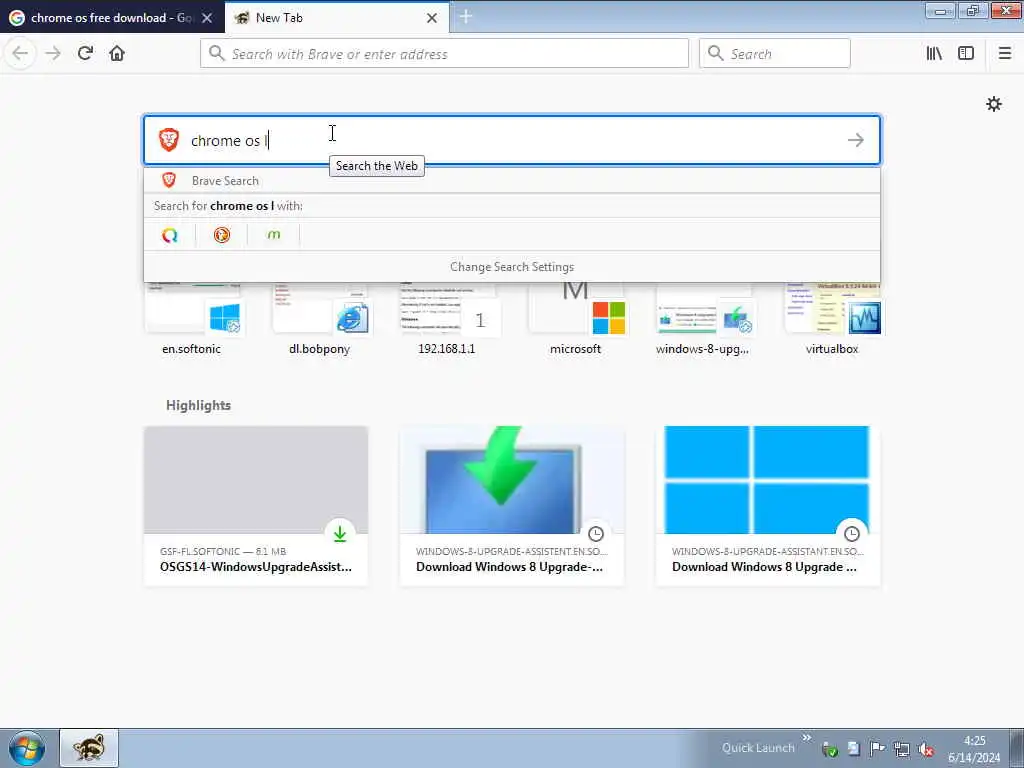Open Action Center flag icon
The width and height of the screenshot is (1024, 768).
pos(878,748)
